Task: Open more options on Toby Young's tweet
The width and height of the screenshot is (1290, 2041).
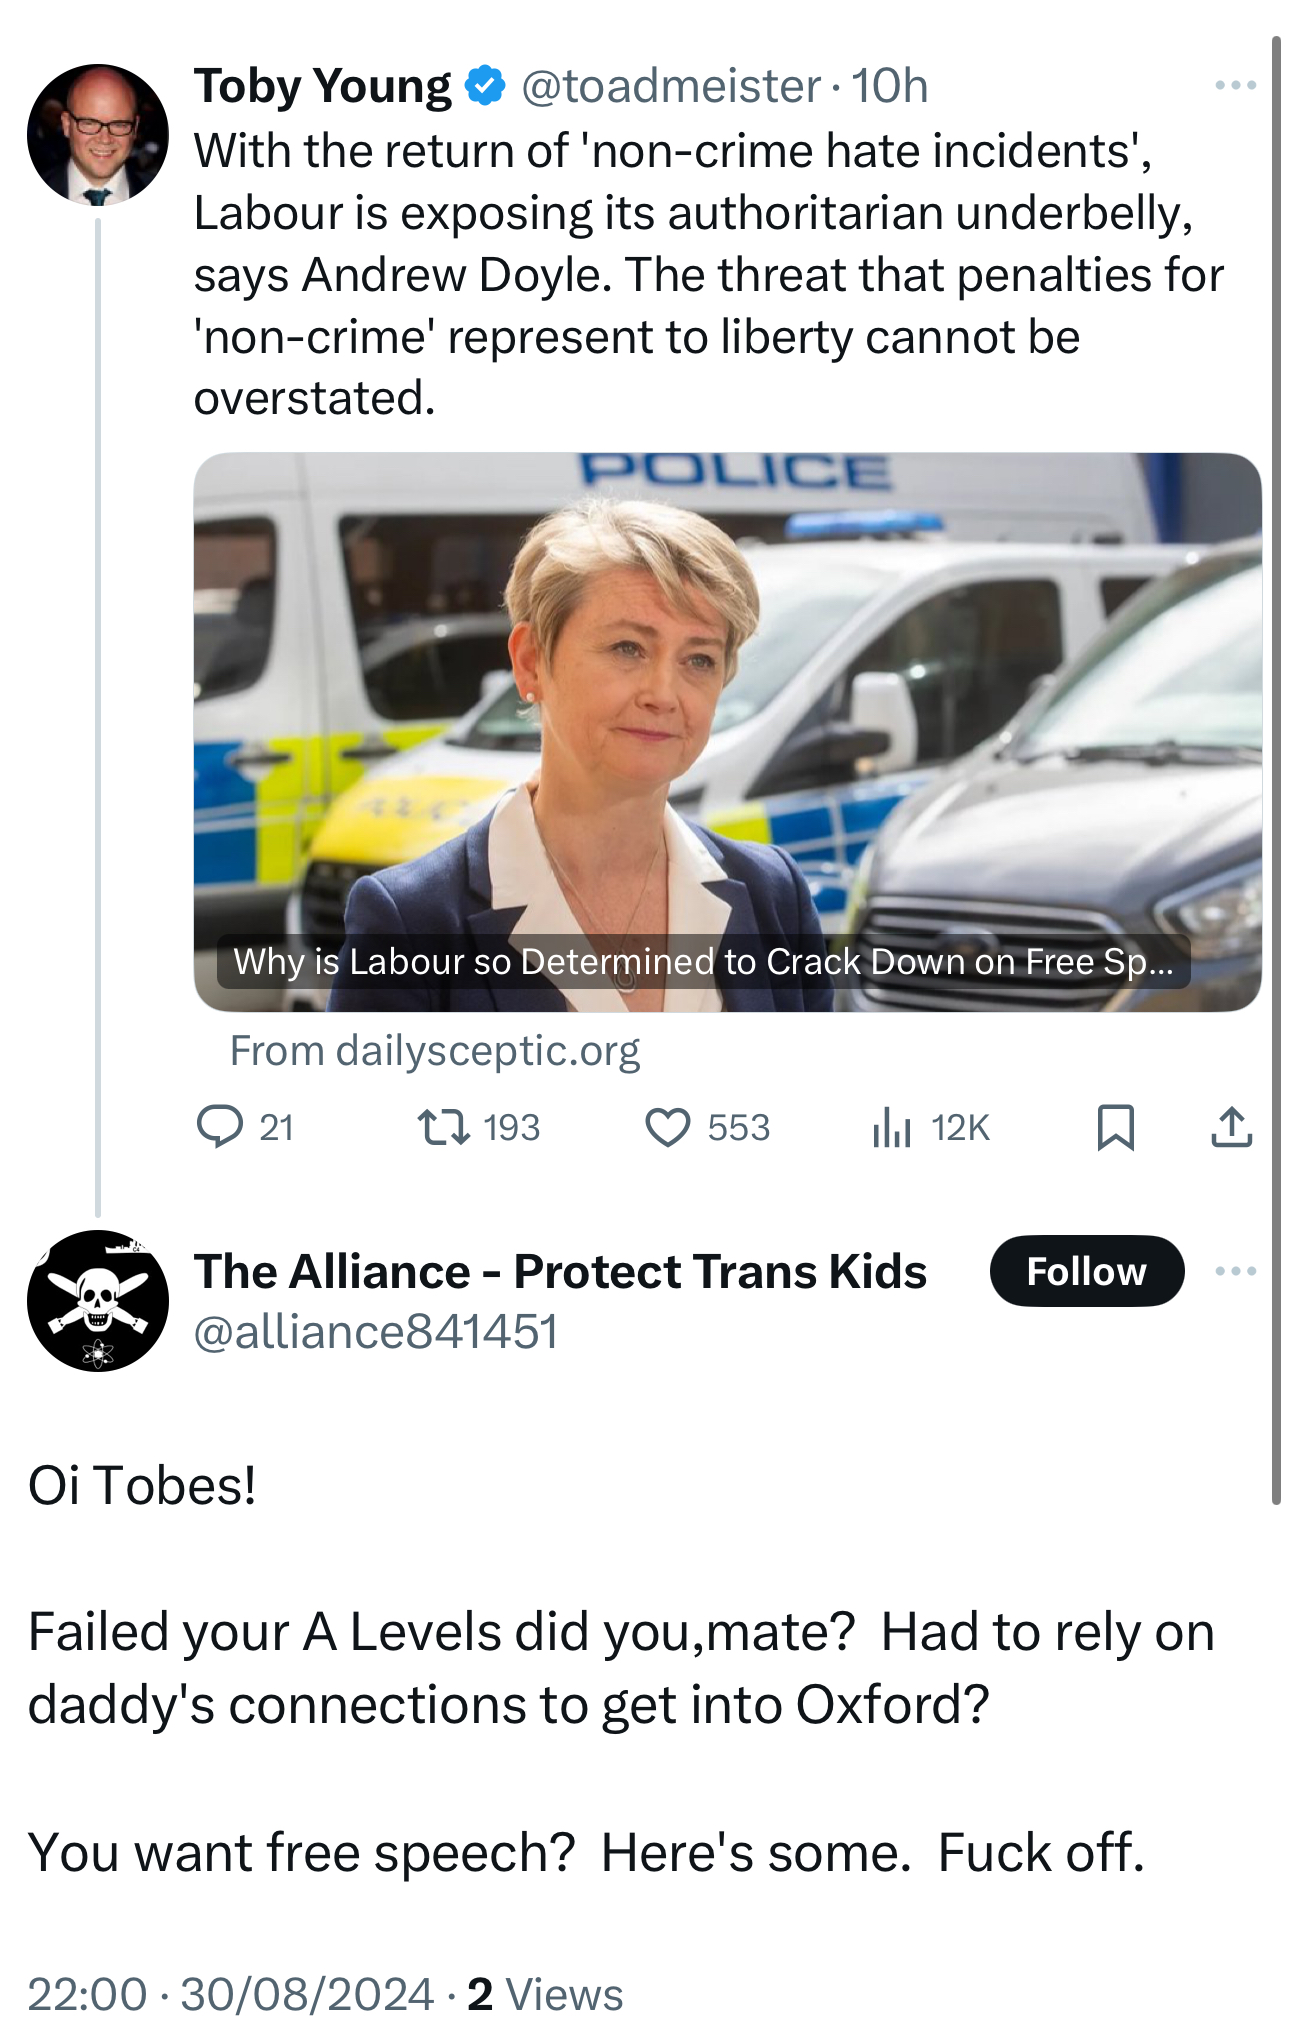Action: pyautogui.click(x=1235, y=86)
